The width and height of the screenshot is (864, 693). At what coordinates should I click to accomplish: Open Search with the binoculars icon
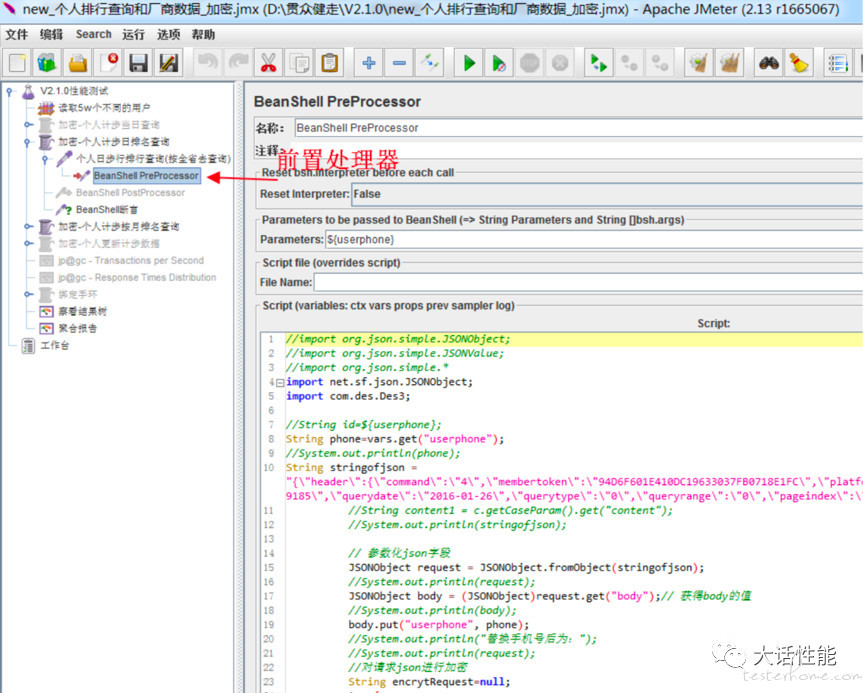tap(769, 63)
